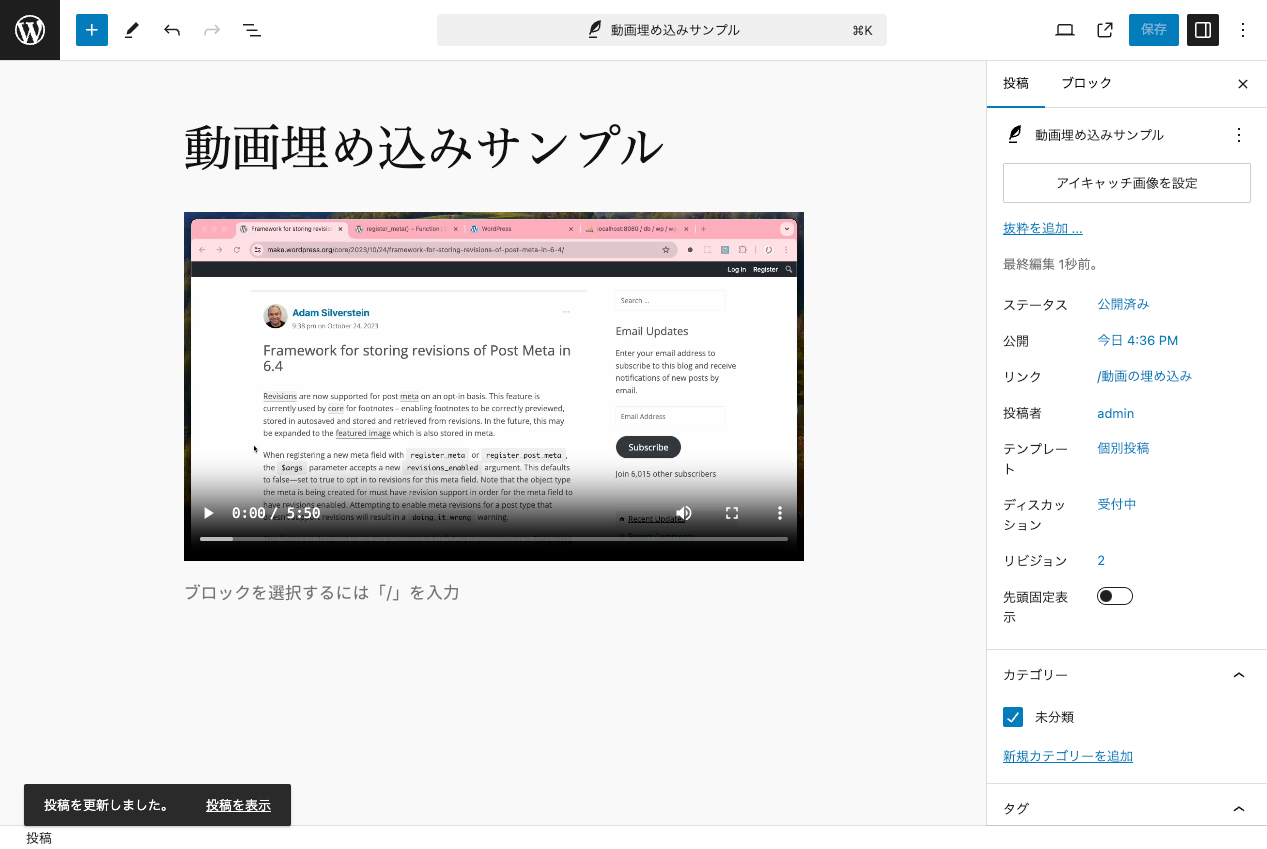The width and height of the screenshot is (1267, 849).
Task: Click the post title 動画埋め込みサンプル heading
Action: point(424,146)
